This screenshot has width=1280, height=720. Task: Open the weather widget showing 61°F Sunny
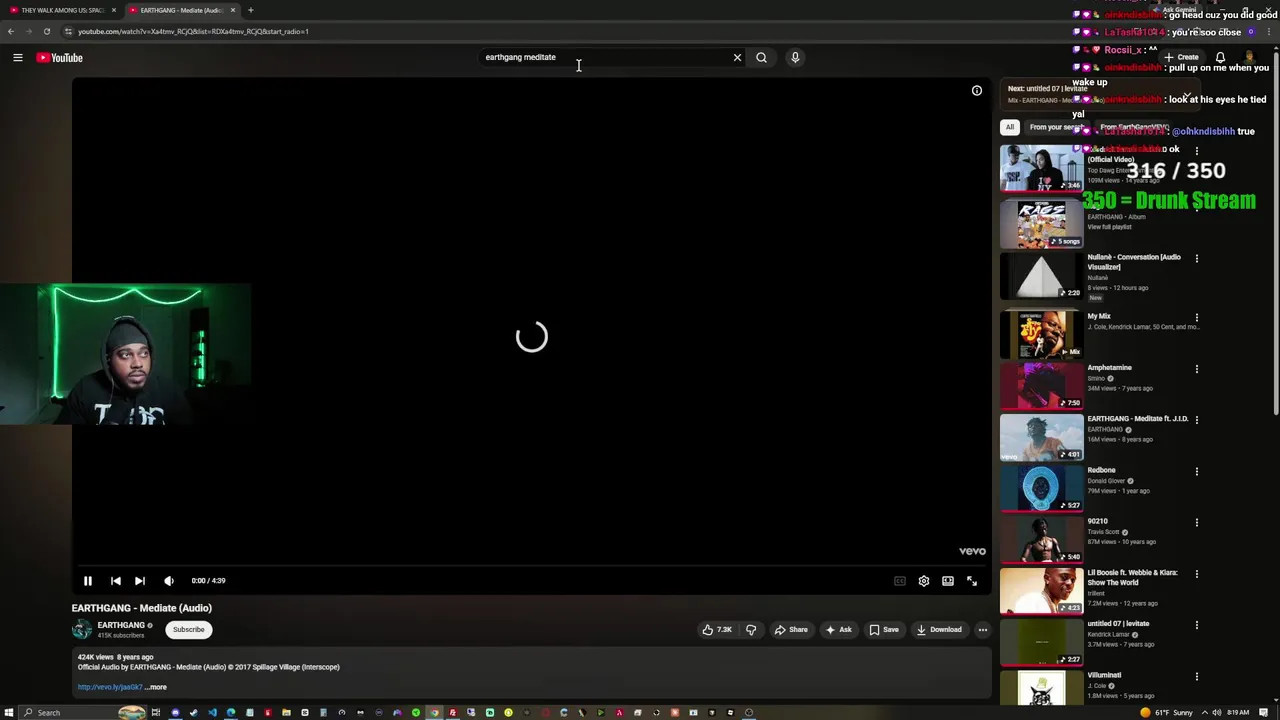tap(1168, 712)
